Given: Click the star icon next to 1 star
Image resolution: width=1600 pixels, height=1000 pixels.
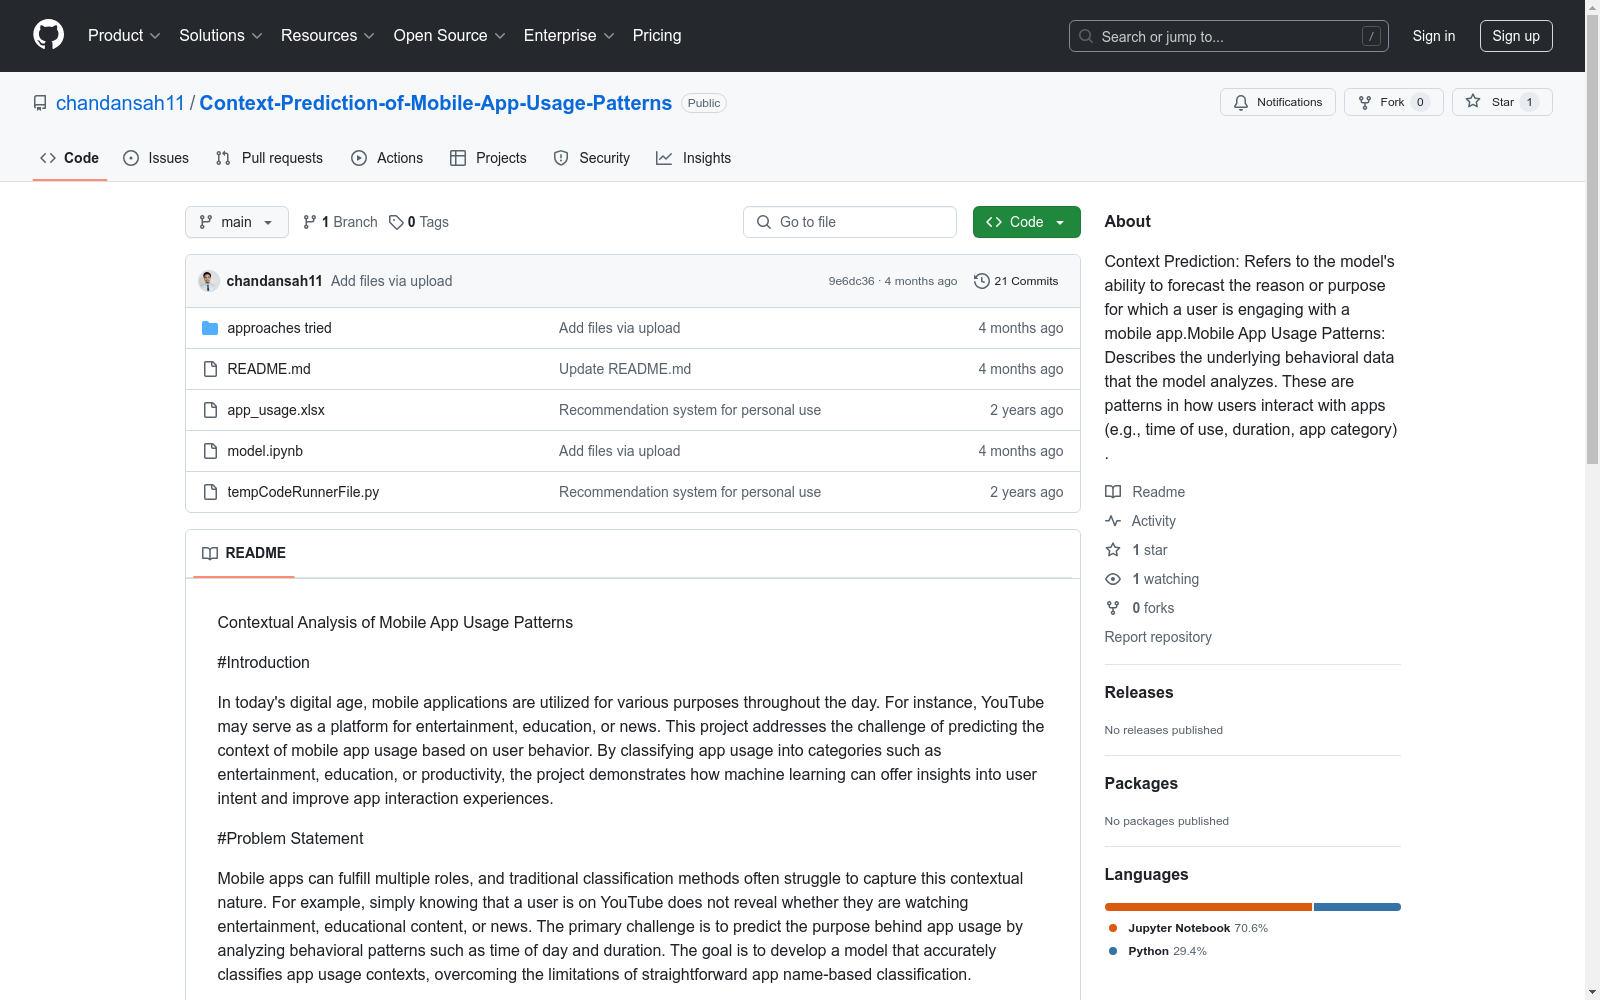Looking at the screenshot, I should (1113, 550).
